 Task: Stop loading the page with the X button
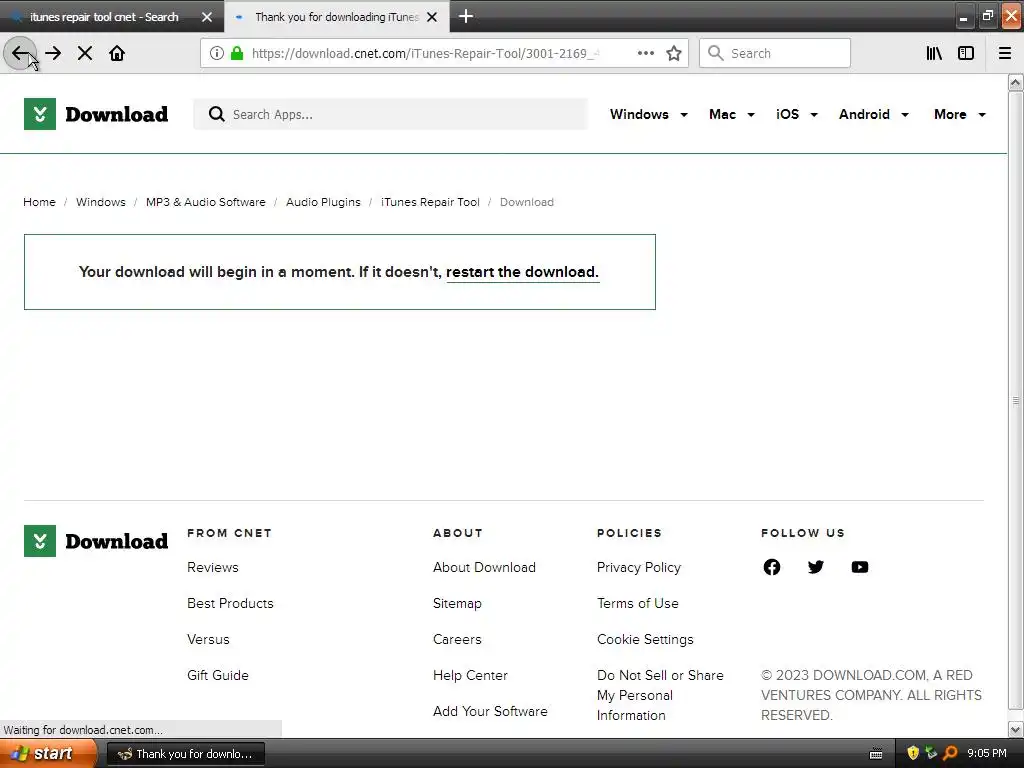(x=85, y=54)
